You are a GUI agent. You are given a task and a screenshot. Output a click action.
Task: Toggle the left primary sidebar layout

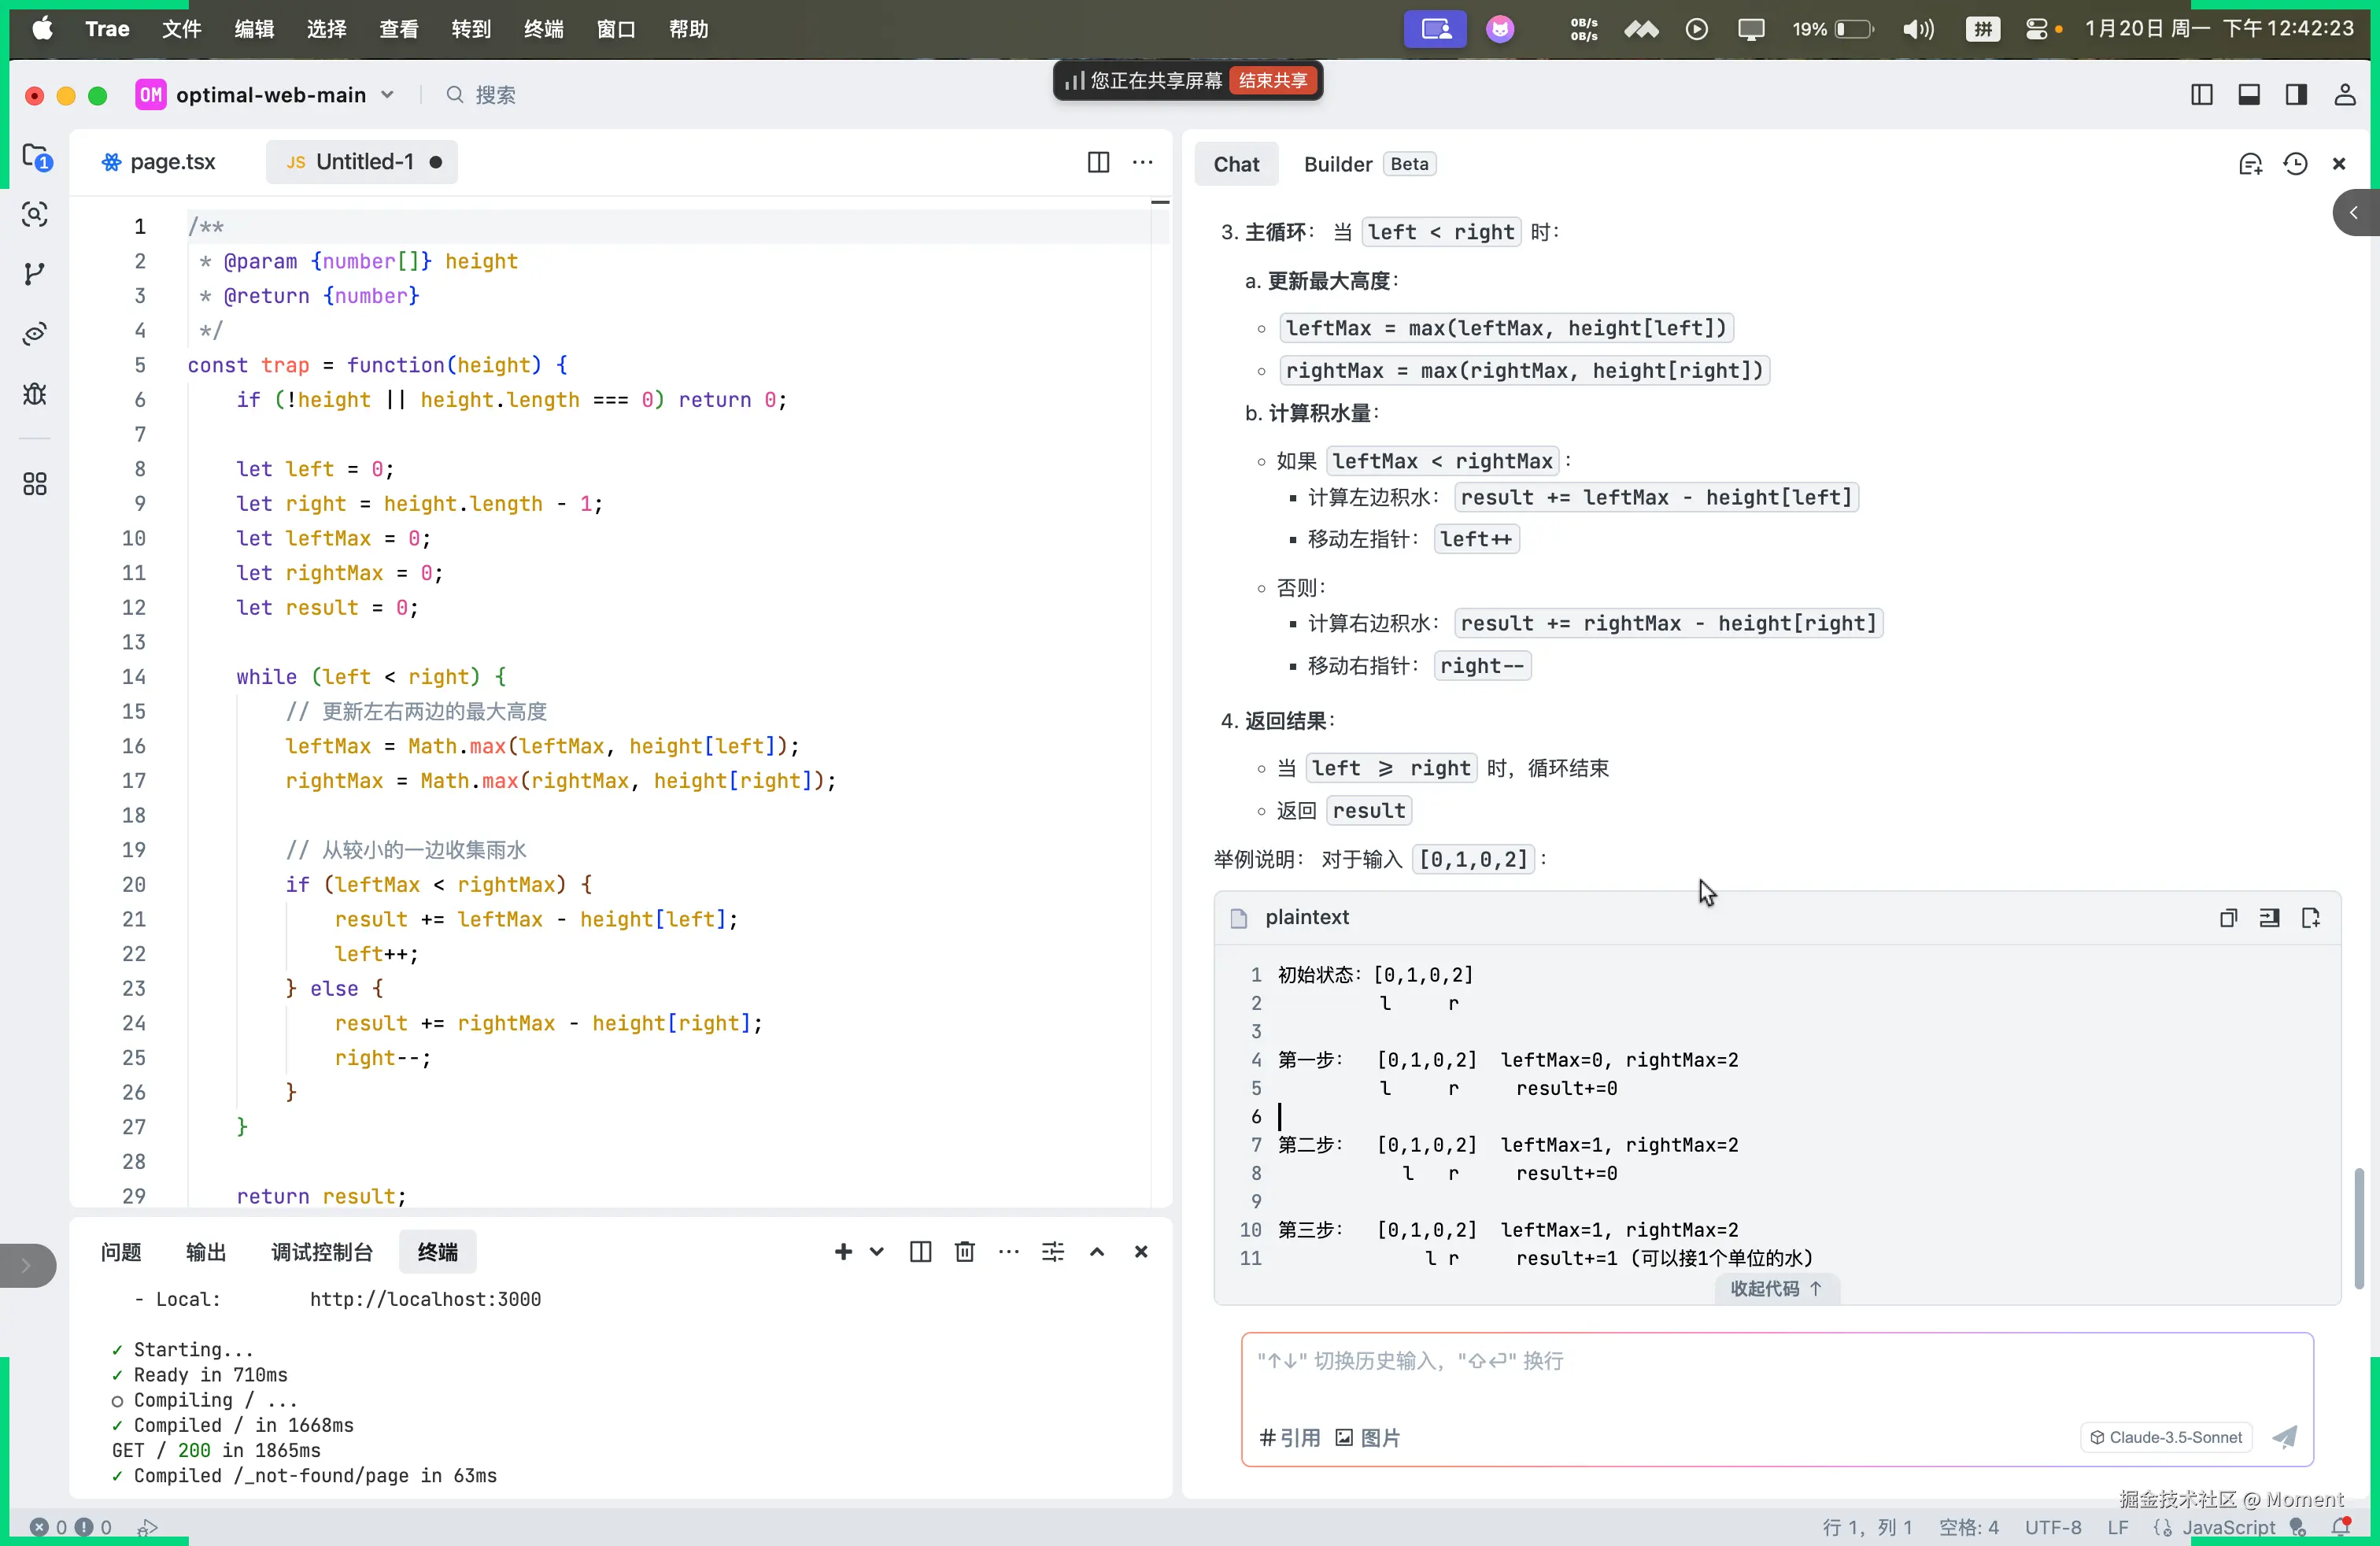click(x=2201, y=95)
